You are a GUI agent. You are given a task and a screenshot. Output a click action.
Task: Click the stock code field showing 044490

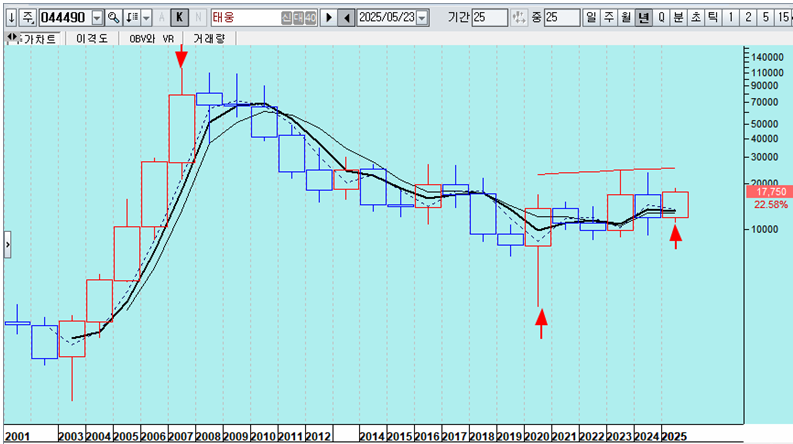(x=65, y=18)
